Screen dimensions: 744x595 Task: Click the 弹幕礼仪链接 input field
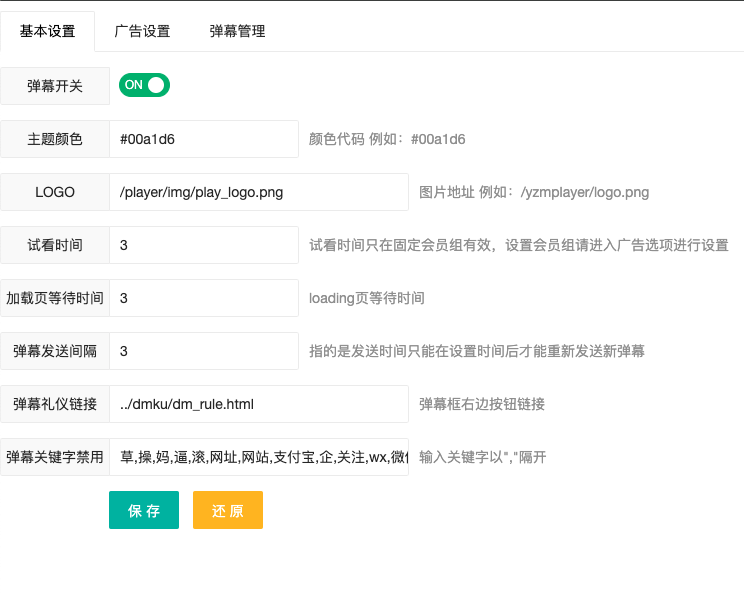pos(259,404)
